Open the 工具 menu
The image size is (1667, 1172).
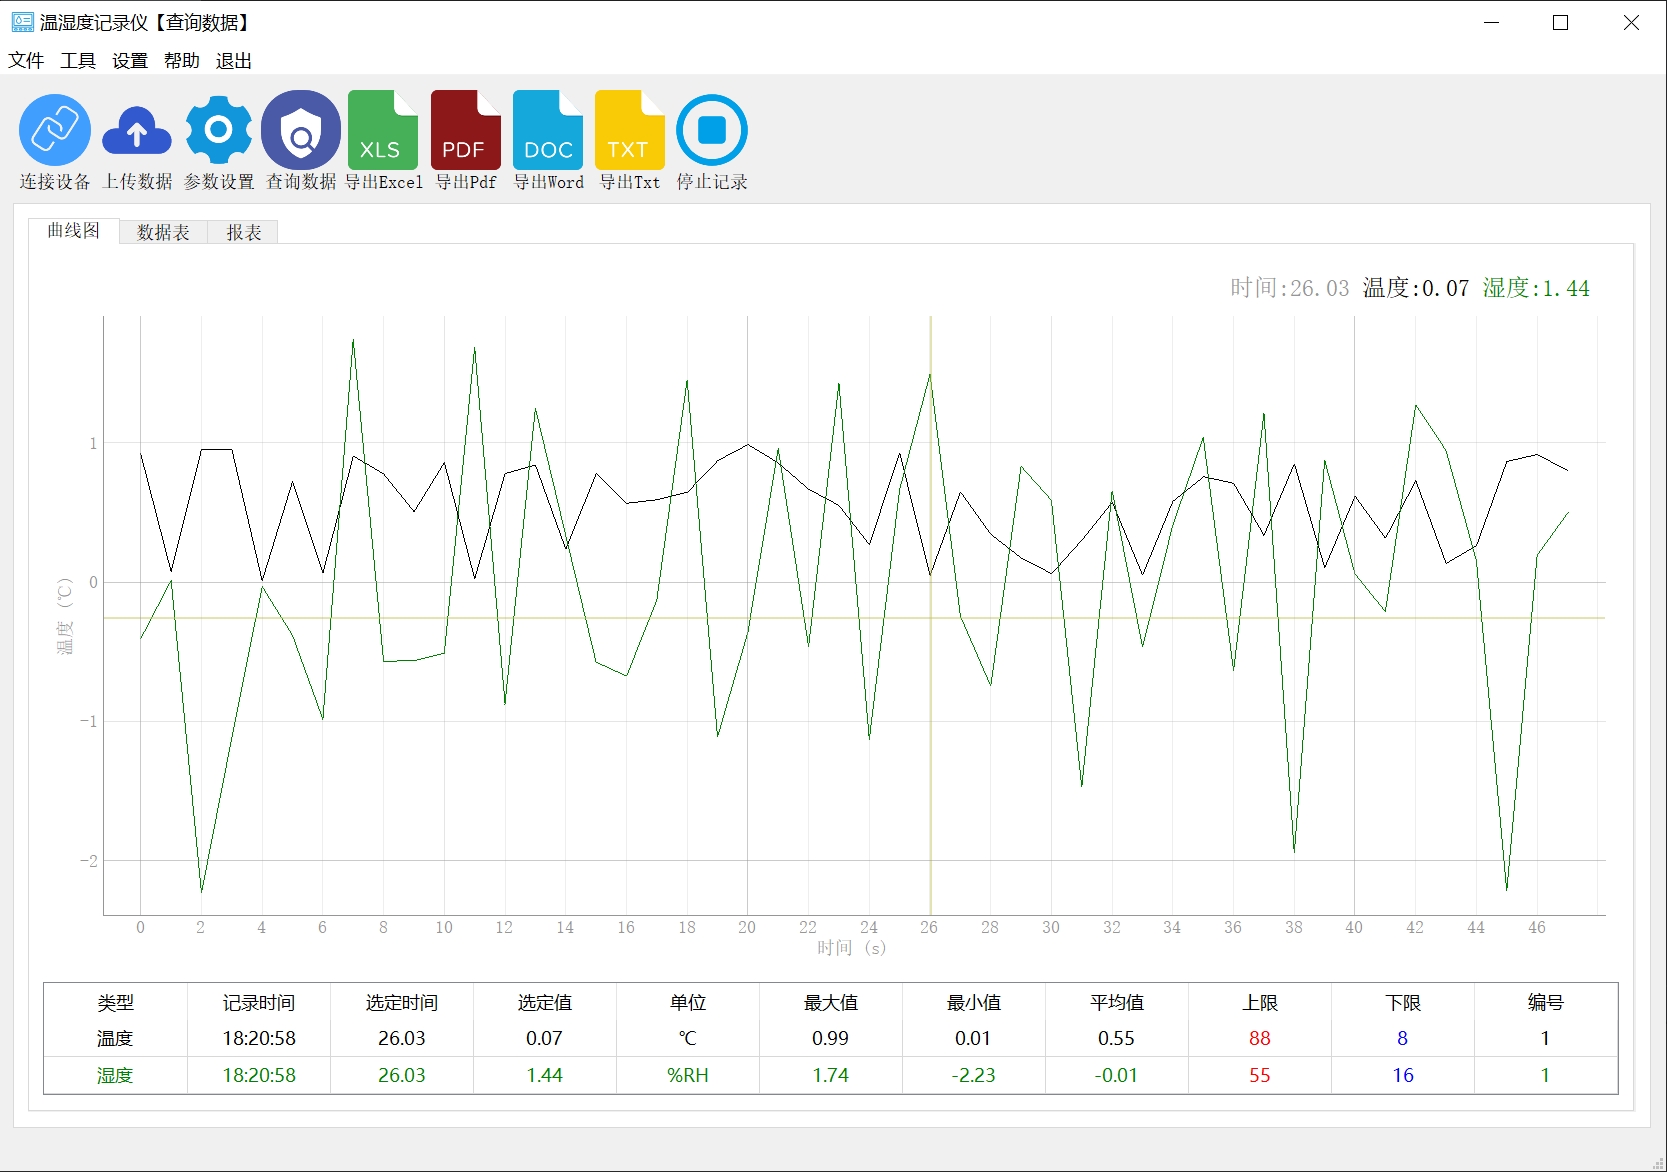click(x=78, y=61)
